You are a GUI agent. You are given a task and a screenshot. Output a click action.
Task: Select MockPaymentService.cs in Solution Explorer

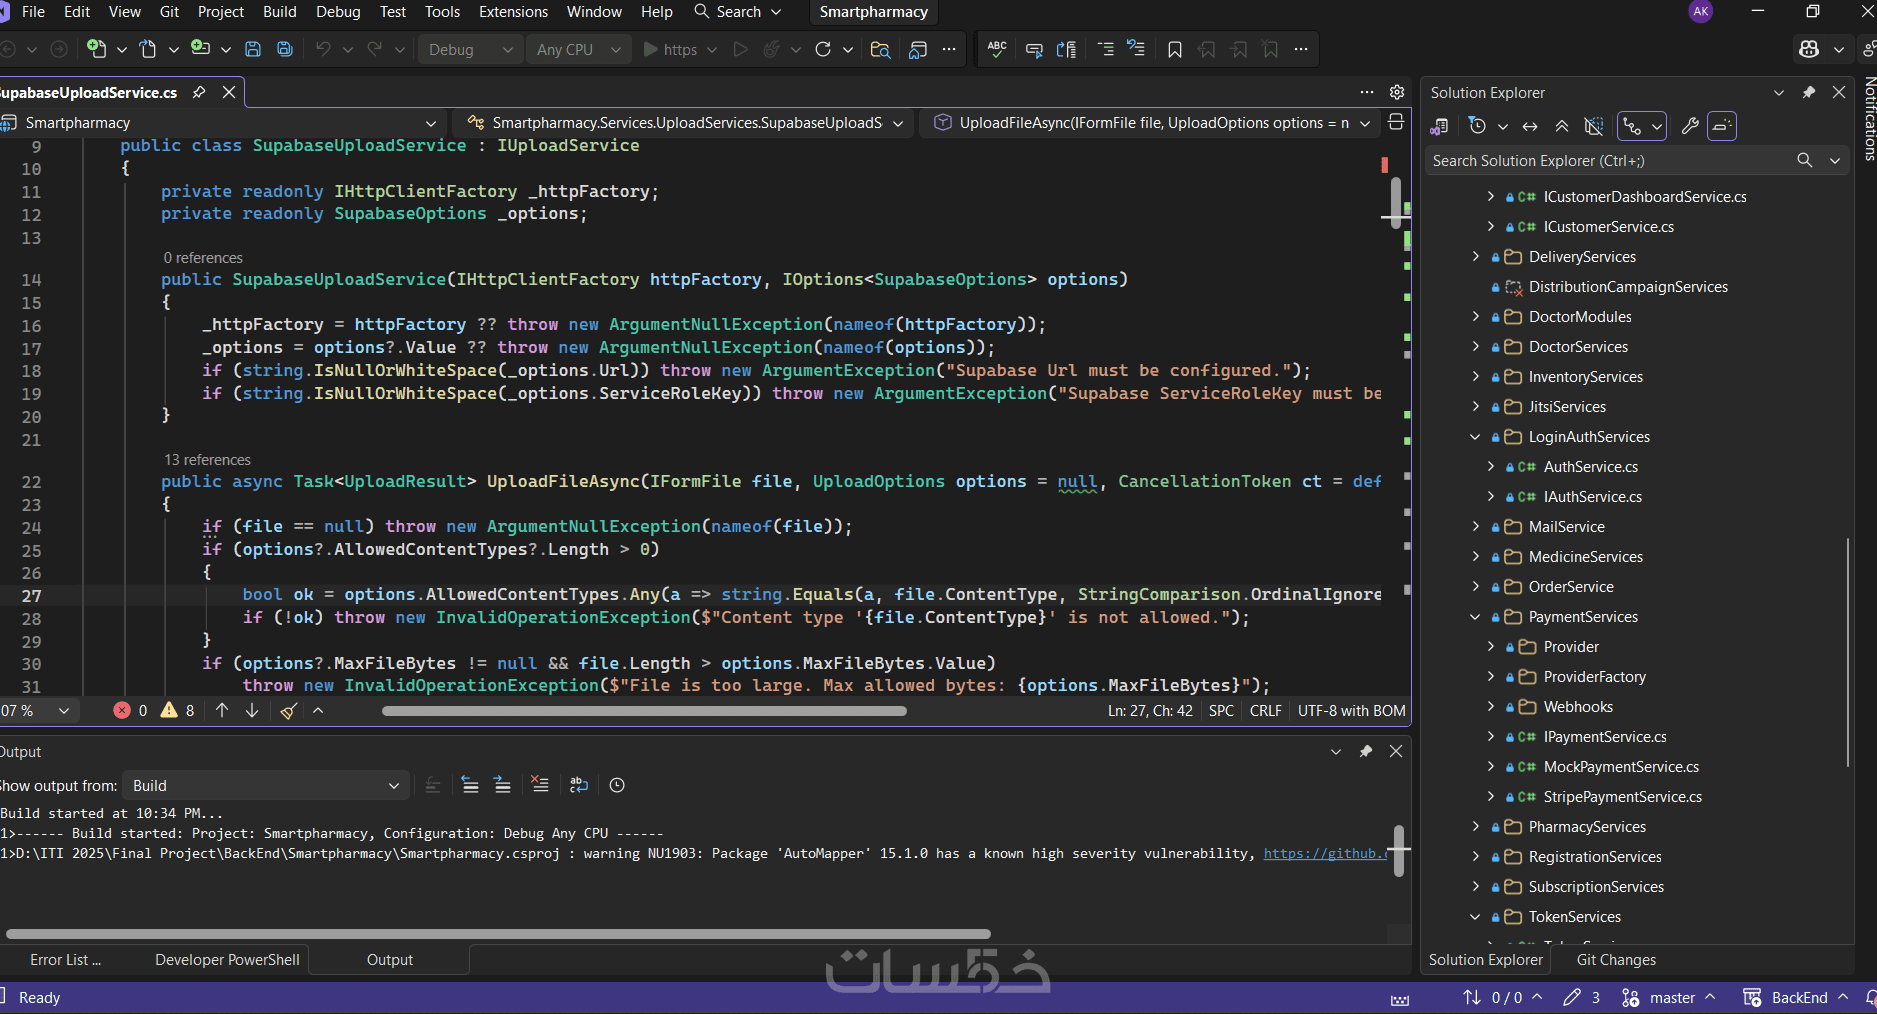pos(1621,767)
